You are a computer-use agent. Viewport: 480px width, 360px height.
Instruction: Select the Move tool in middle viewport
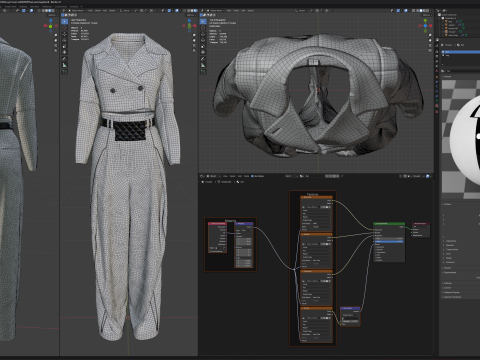click(x=64, y=34)
